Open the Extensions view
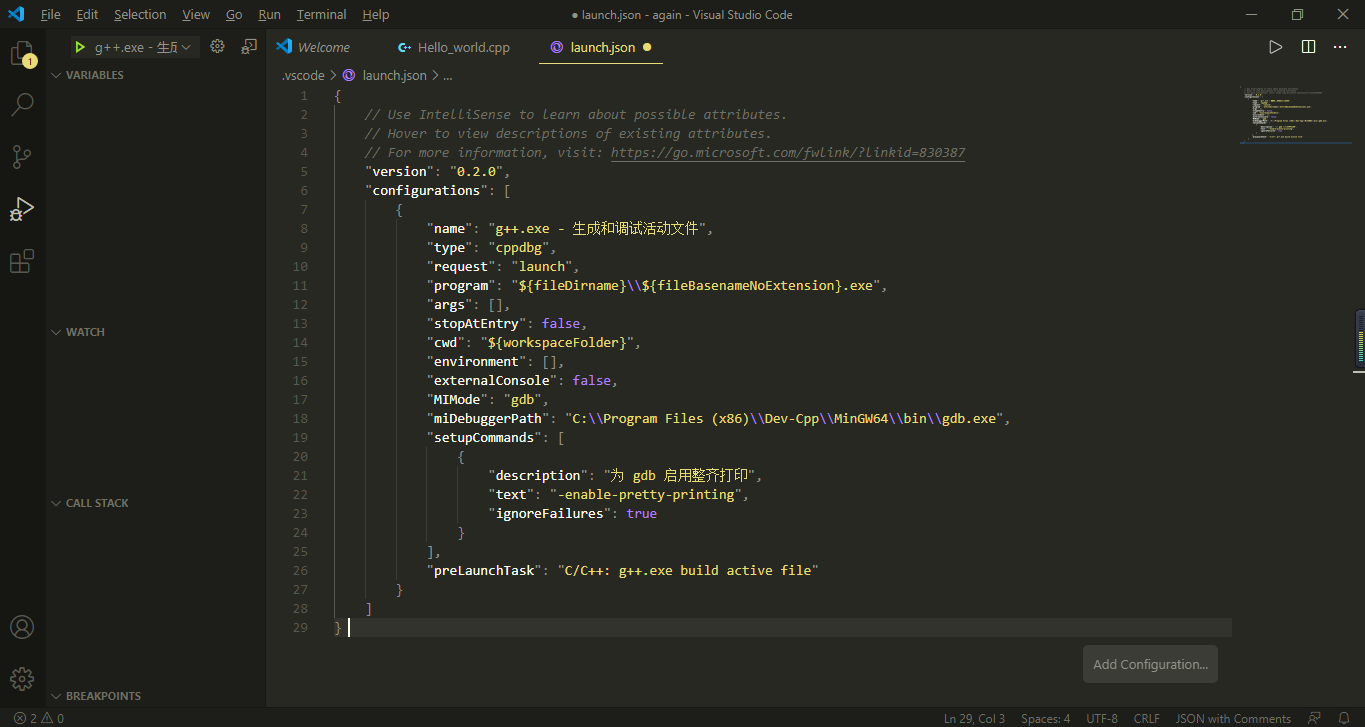 pos(22,261)
